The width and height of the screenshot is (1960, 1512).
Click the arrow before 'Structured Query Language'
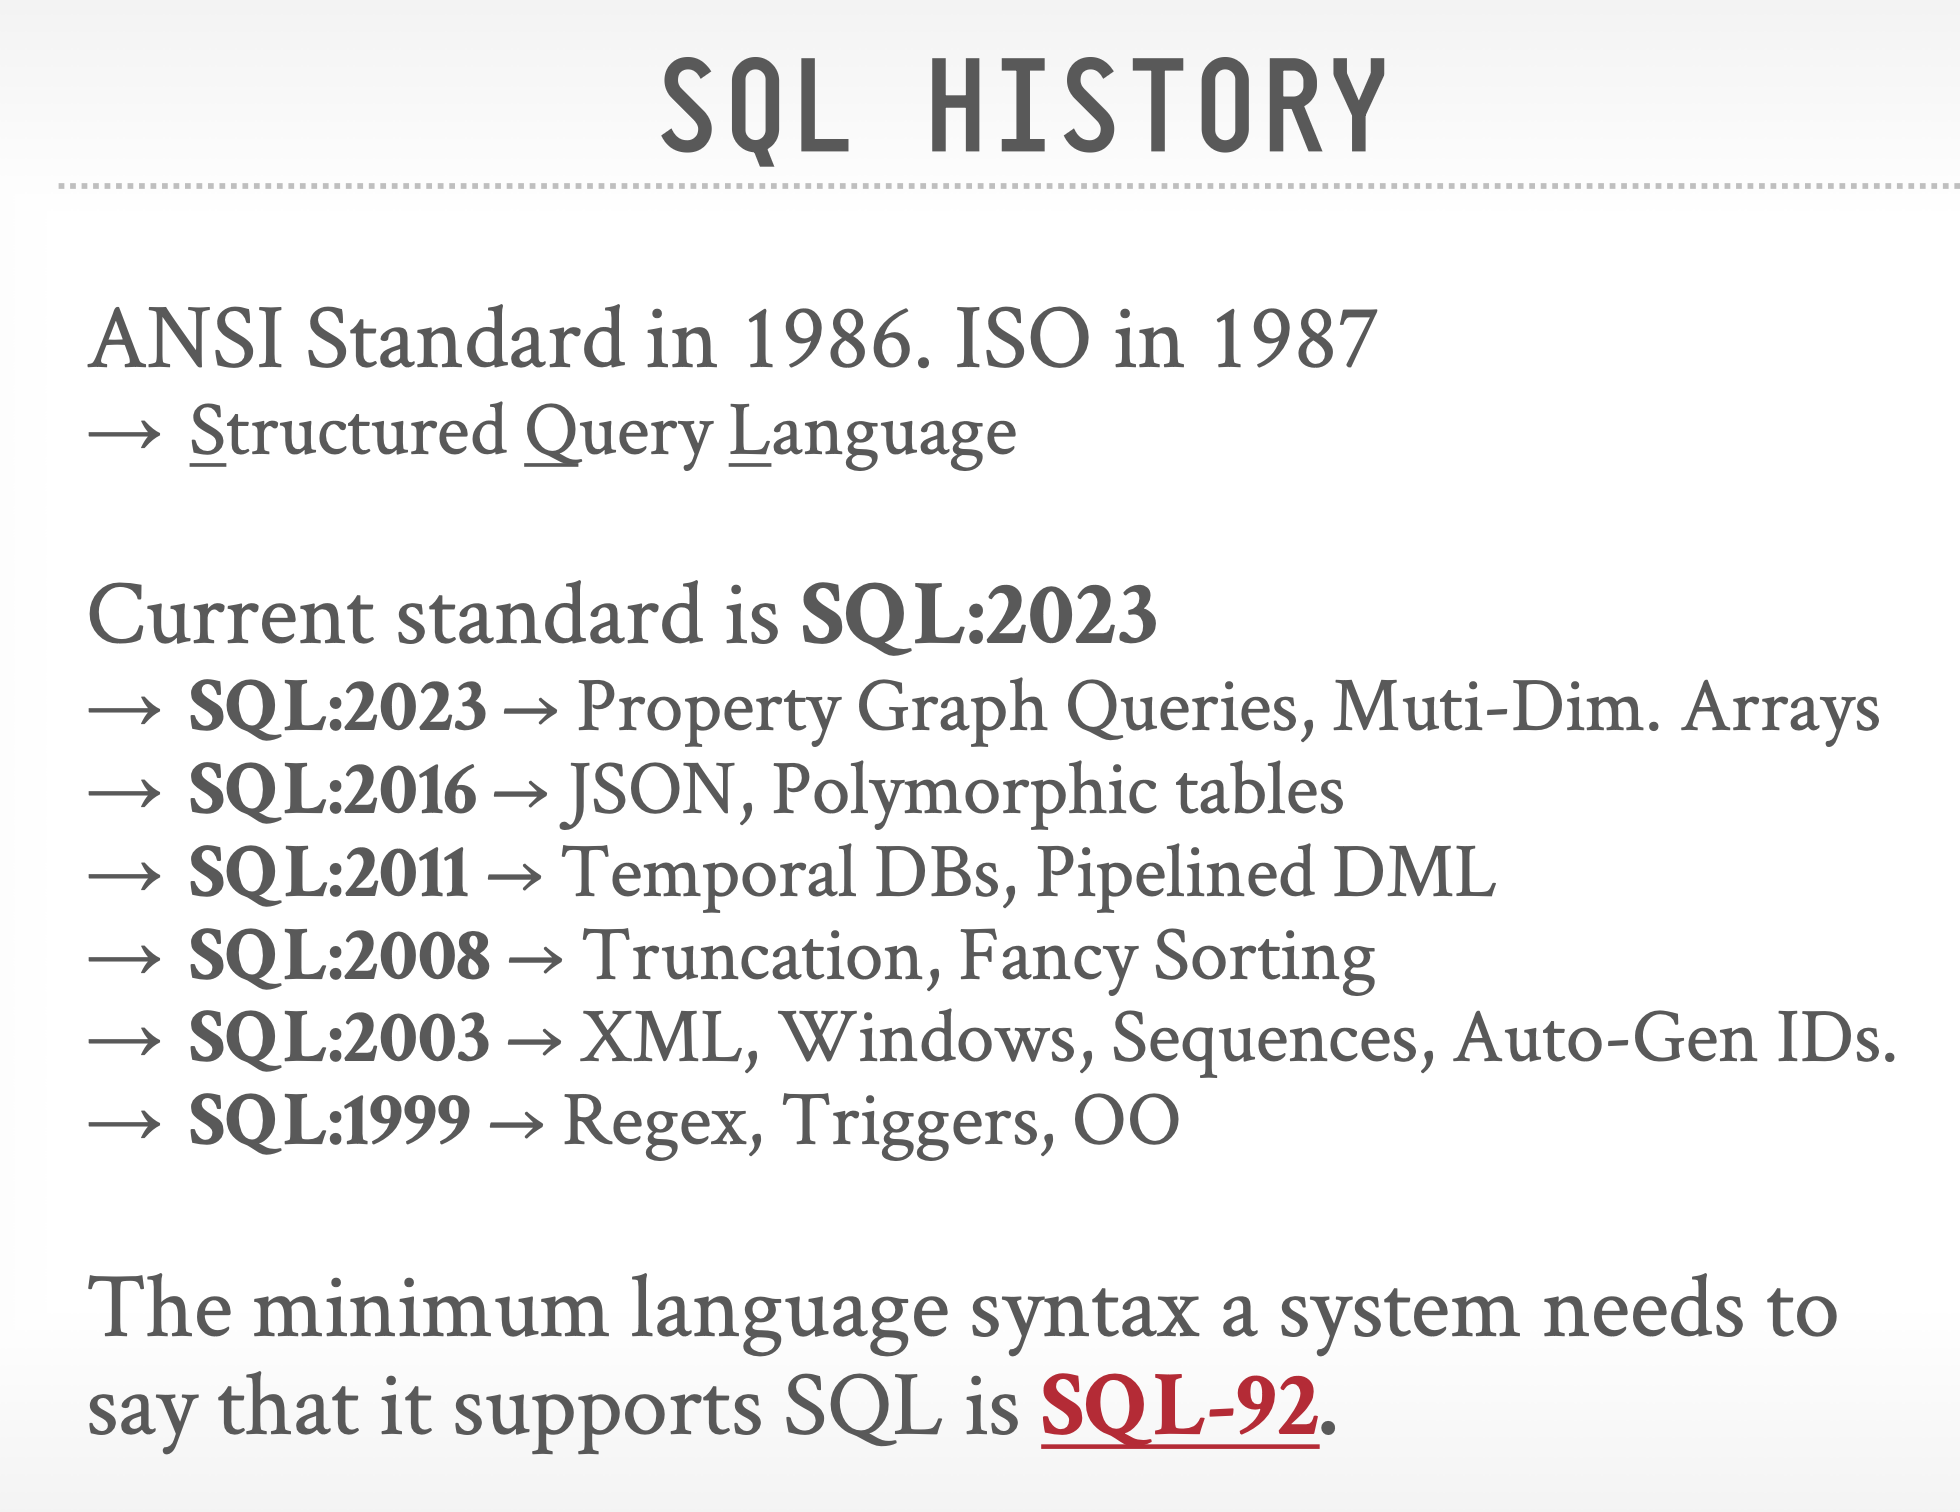[124, 435]
